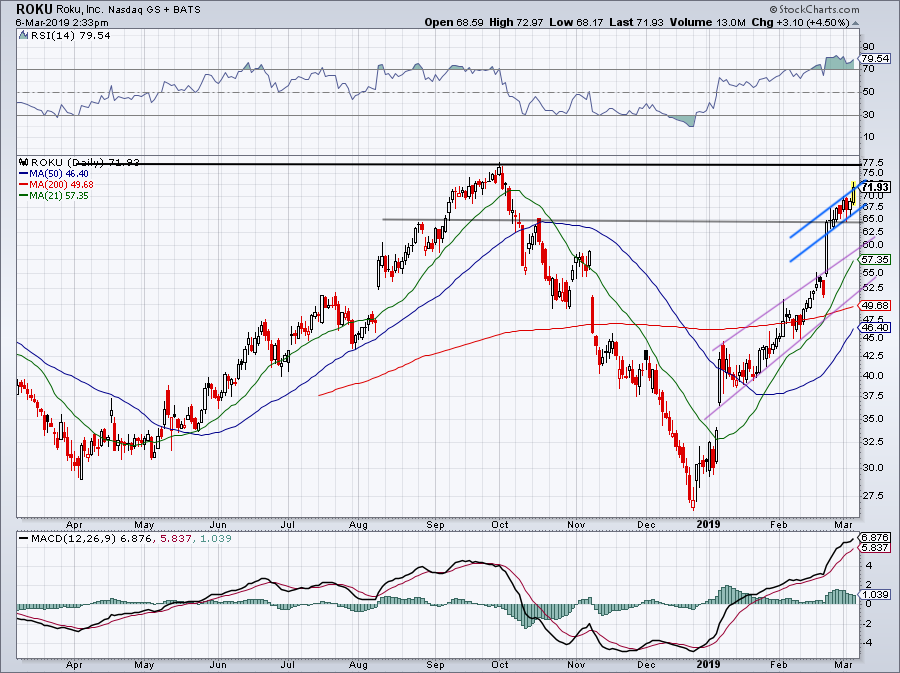The height and width of the screenshot is (673, 900).
Task: Click the red 49.68 tag on price axis
Action: [875, 306]
